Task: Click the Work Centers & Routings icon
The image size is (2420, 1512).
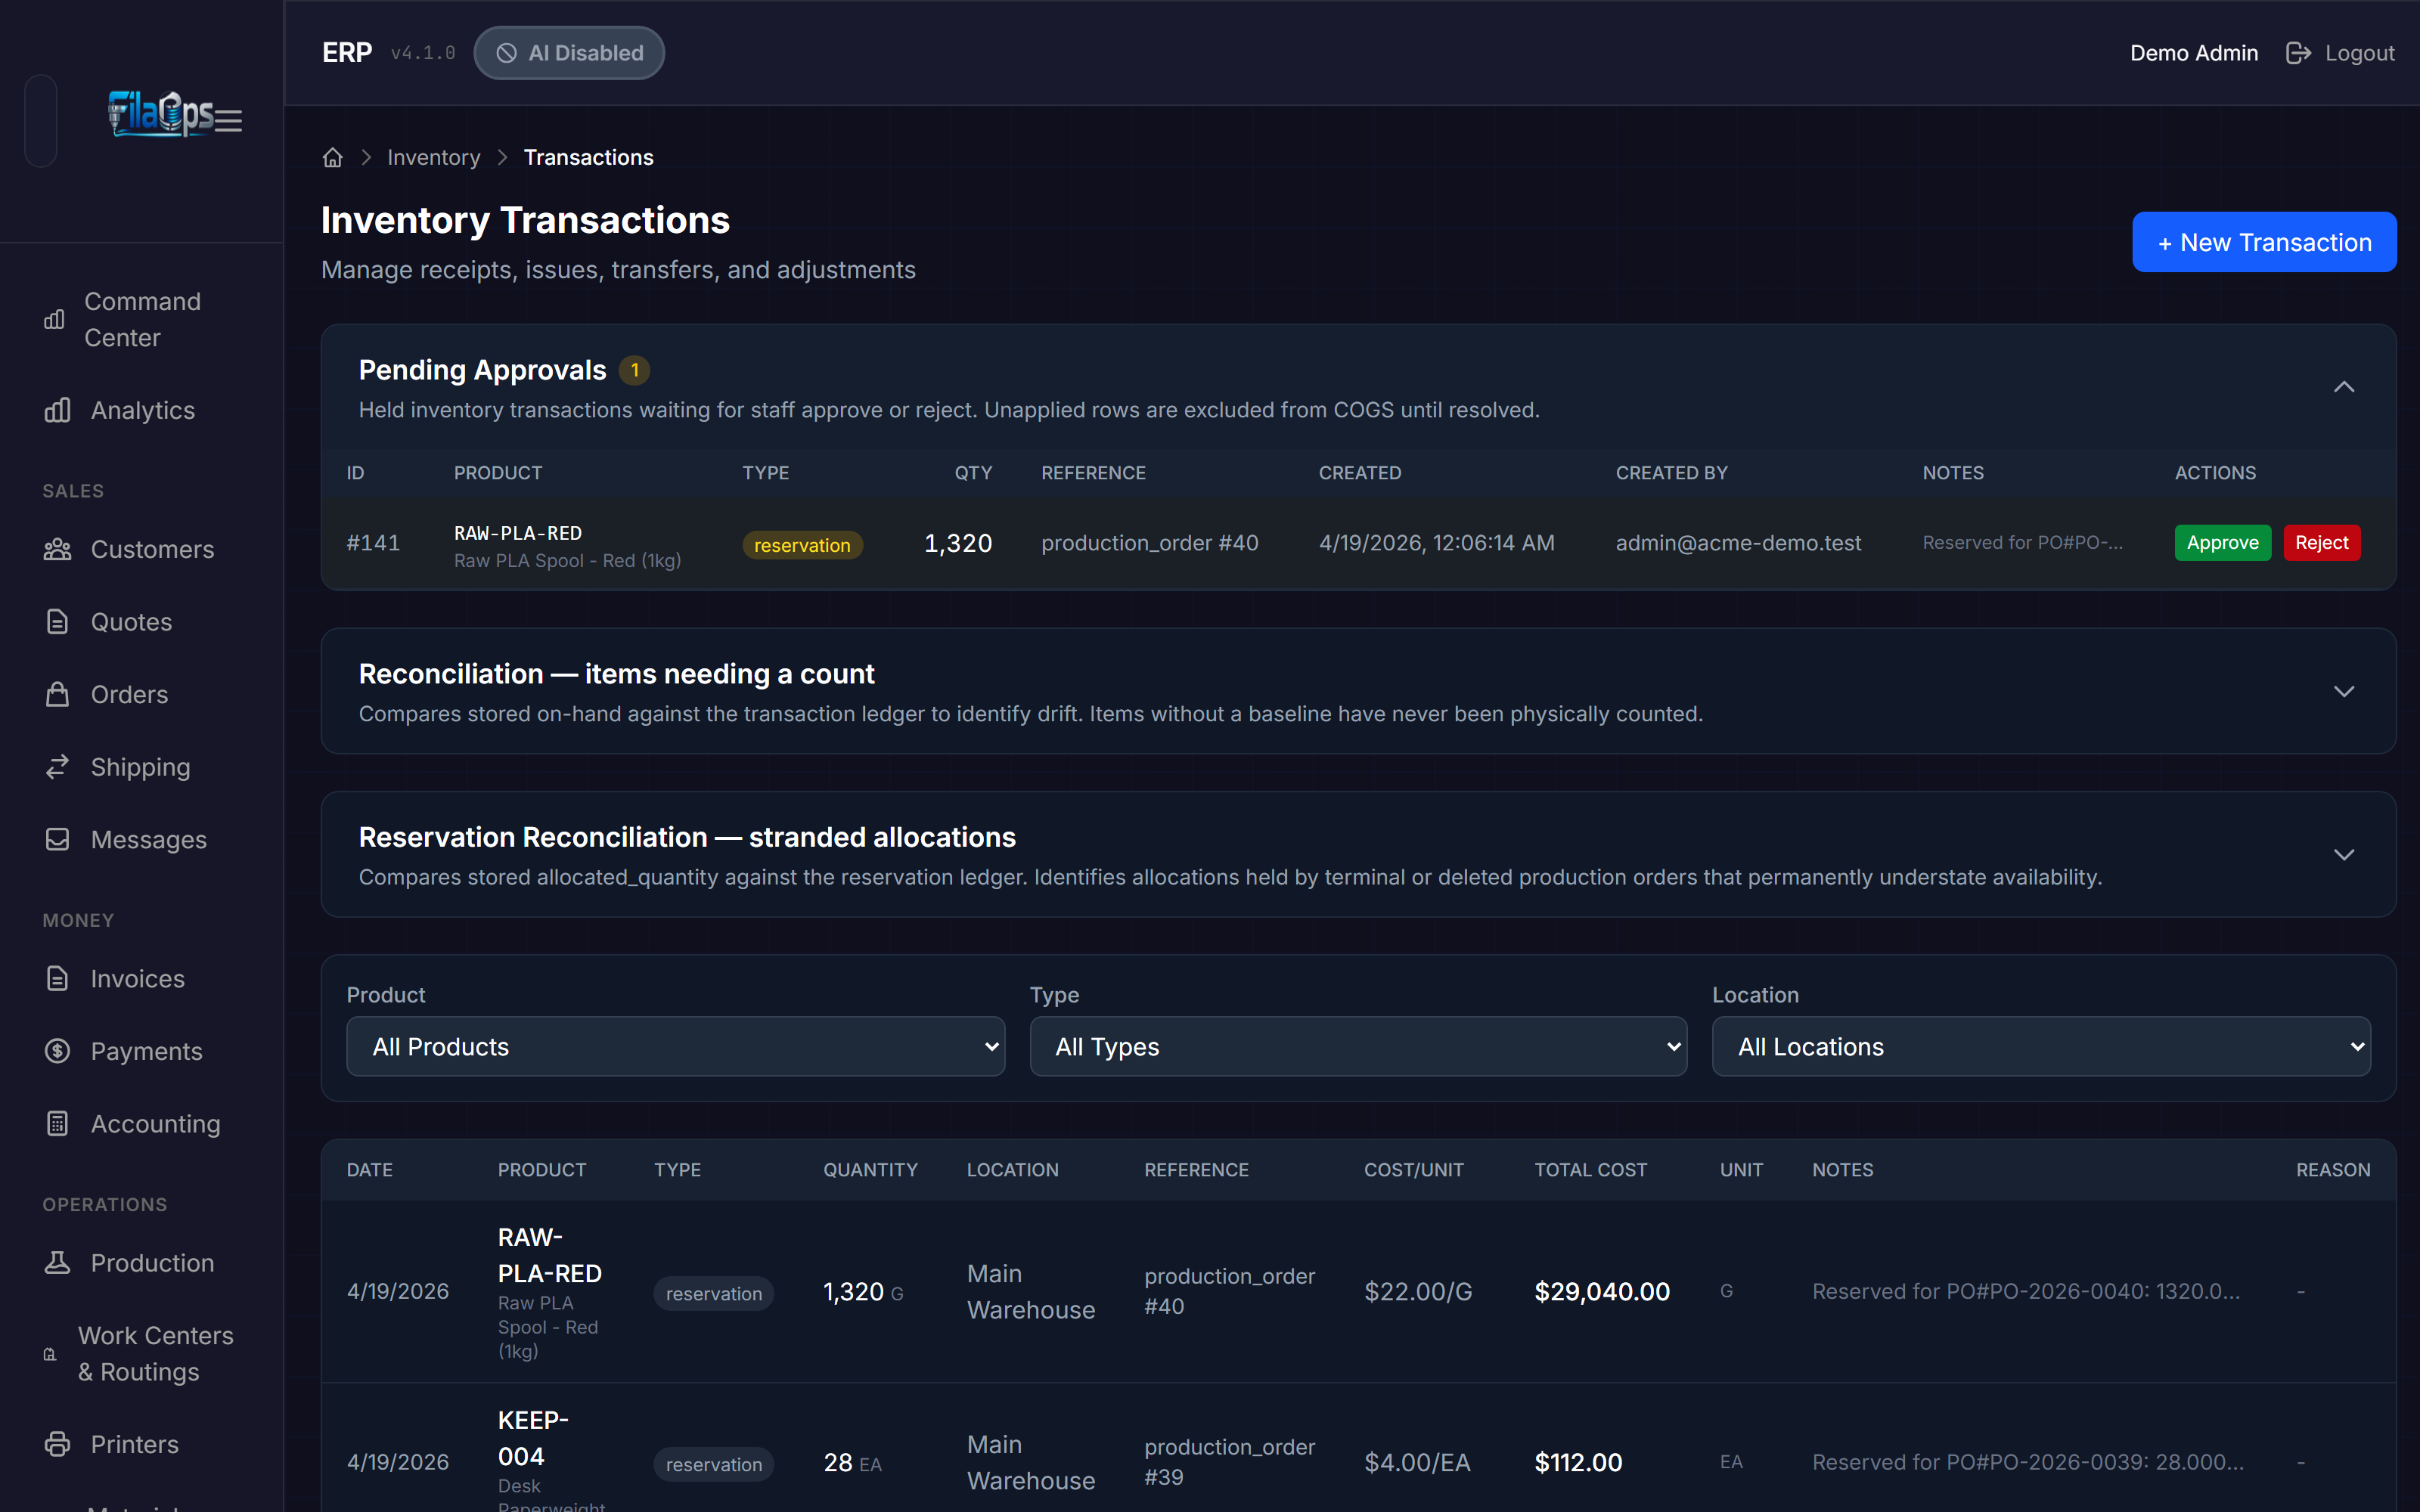Action: tap(50, 1354)
